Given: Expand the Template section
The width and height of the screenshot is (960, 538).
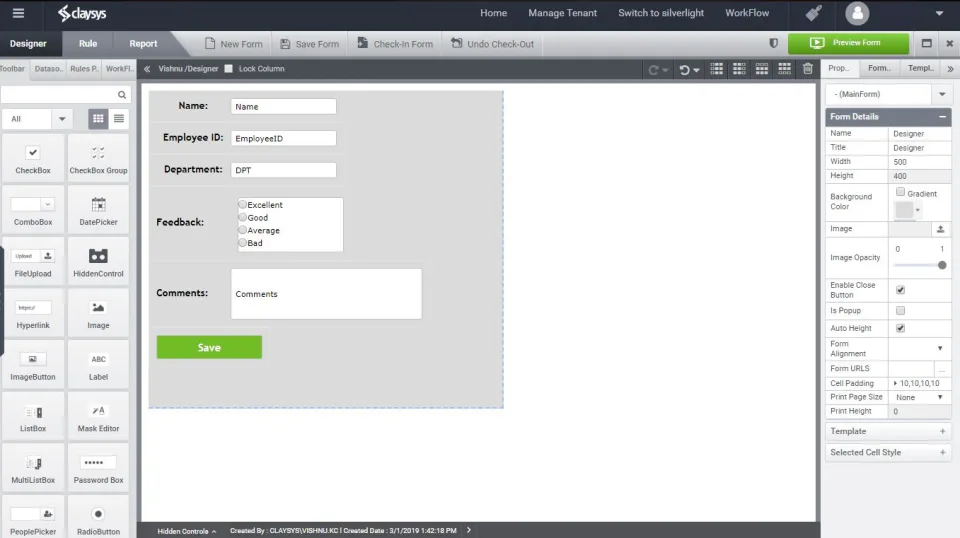Looking at the screenshot, I should (x=942, y=432).
